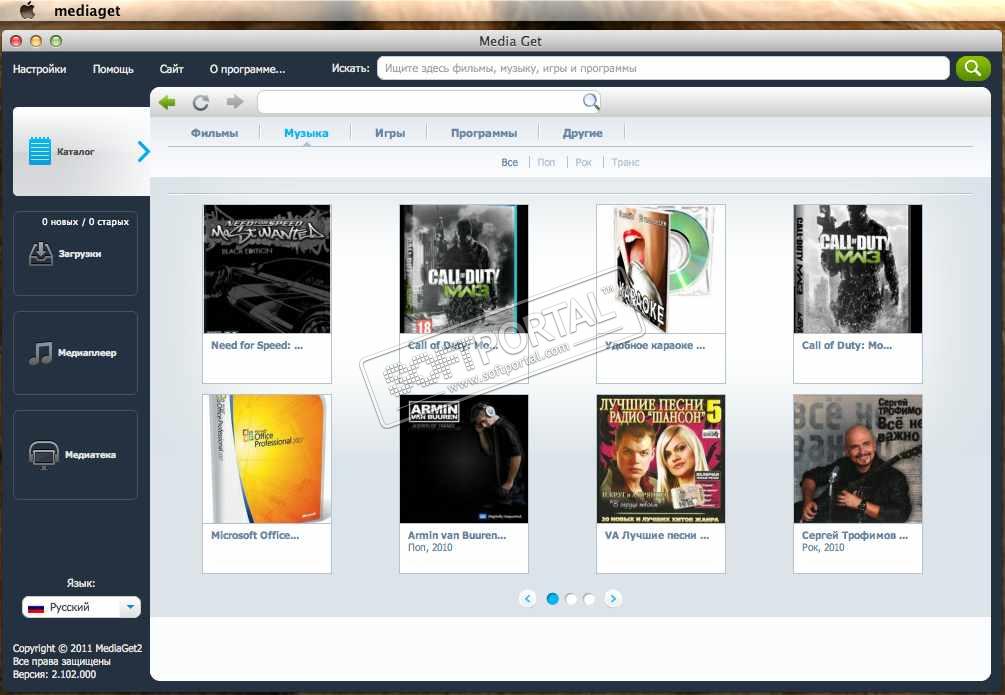Screen dimensions: 1005x695
Task: Click the gray forward arrow icon
Action: [235, 101]
